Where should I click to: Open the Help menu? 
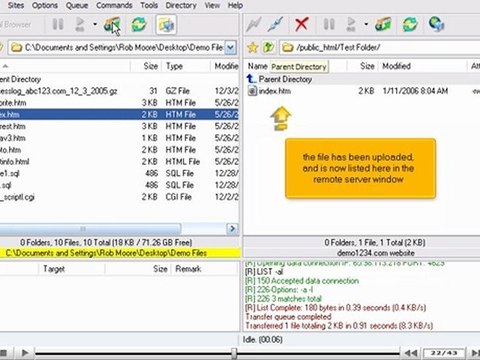coord(235,5)
